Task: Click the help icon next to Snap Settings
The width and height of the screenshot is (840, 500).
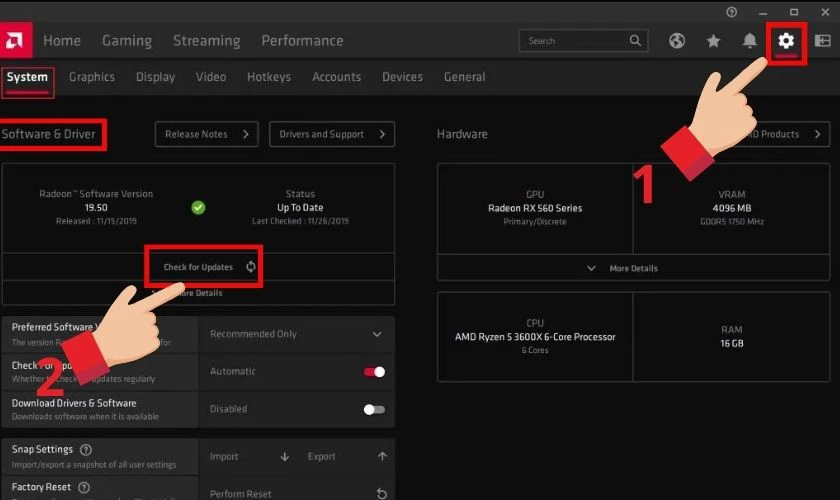Action: click(86, 450)
